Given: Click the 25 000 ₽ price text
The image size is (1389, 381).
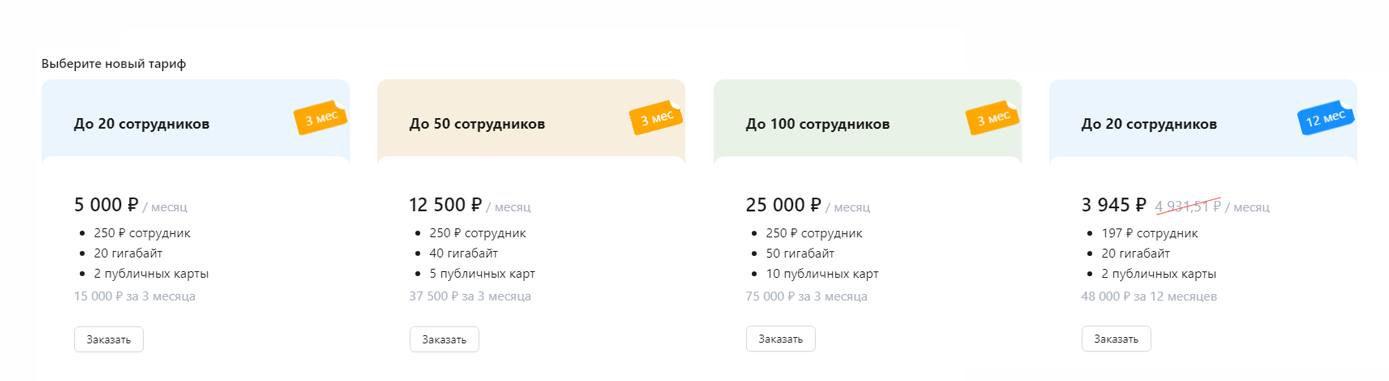Looking at the screenshot, I should 783,205.
